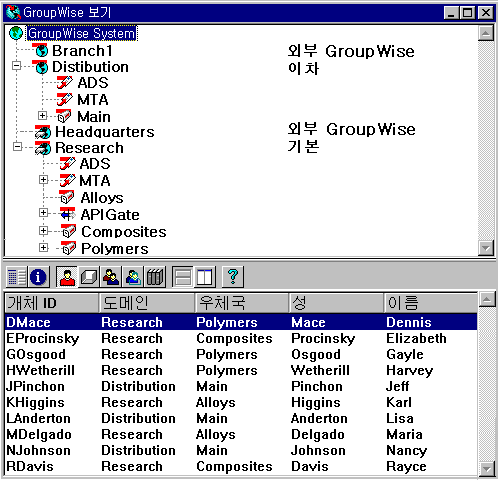Click the blue information icon

pyautogui.click(x=38, y=277)
